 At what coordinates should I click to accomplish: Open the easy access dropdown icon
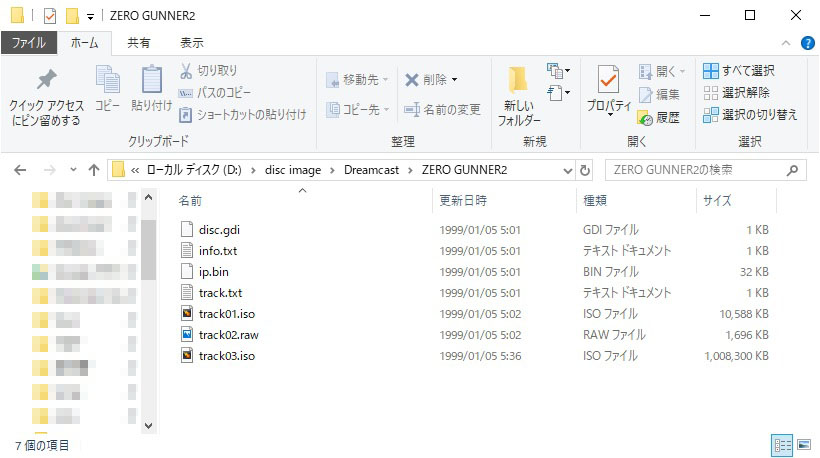[x=558, y=93]
